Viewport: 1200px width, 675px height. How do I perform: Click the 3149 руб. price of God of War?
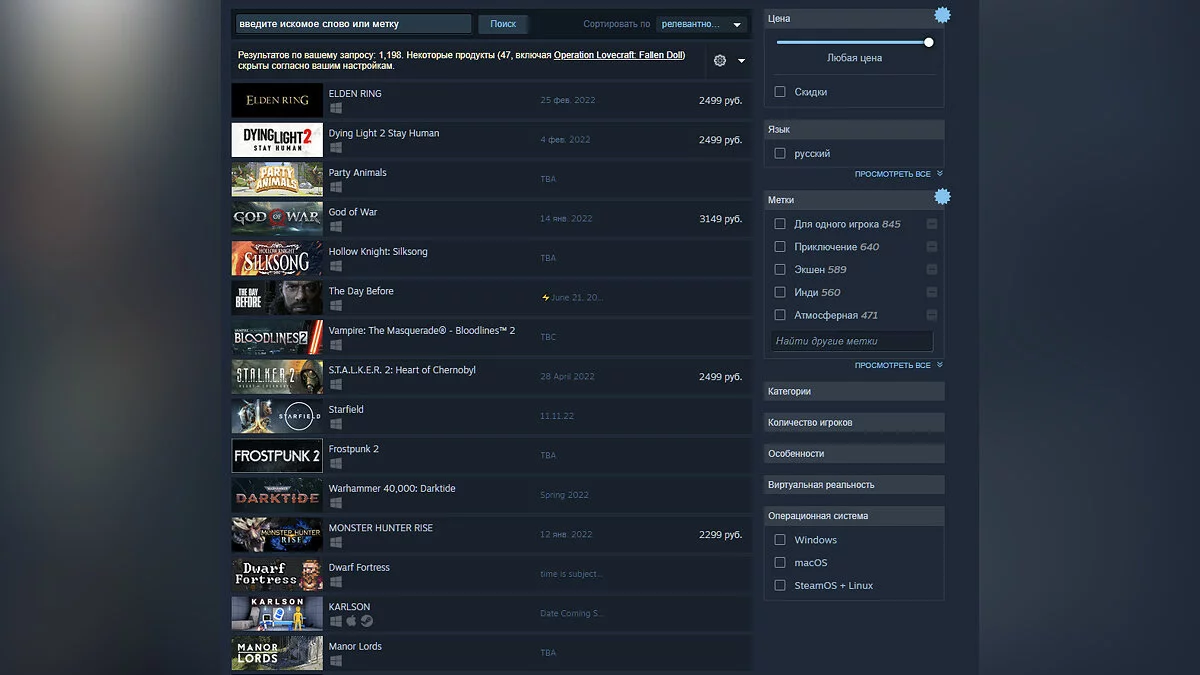click(x=720, y=219)
